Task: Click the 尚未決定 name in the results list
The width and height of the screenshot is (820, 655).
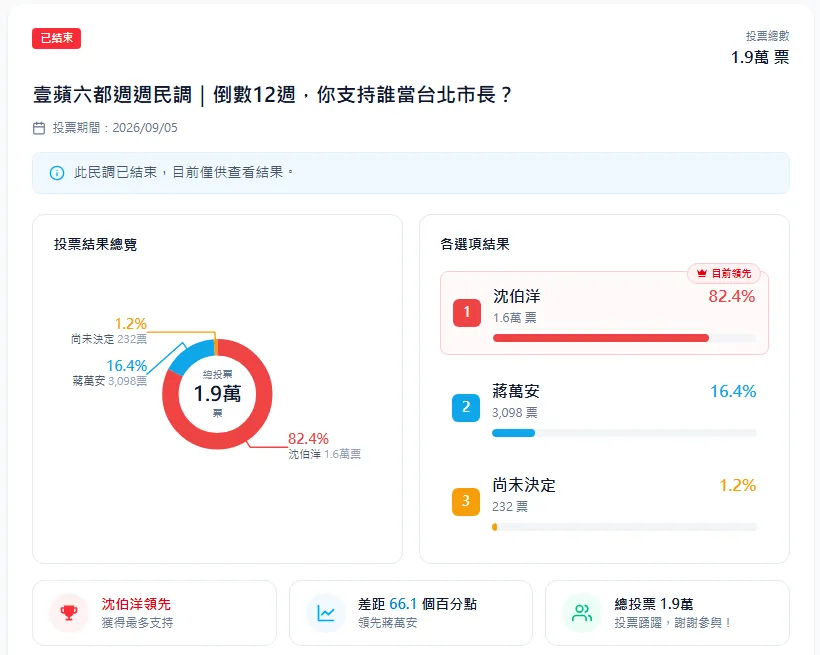Action: pos(523,485)
